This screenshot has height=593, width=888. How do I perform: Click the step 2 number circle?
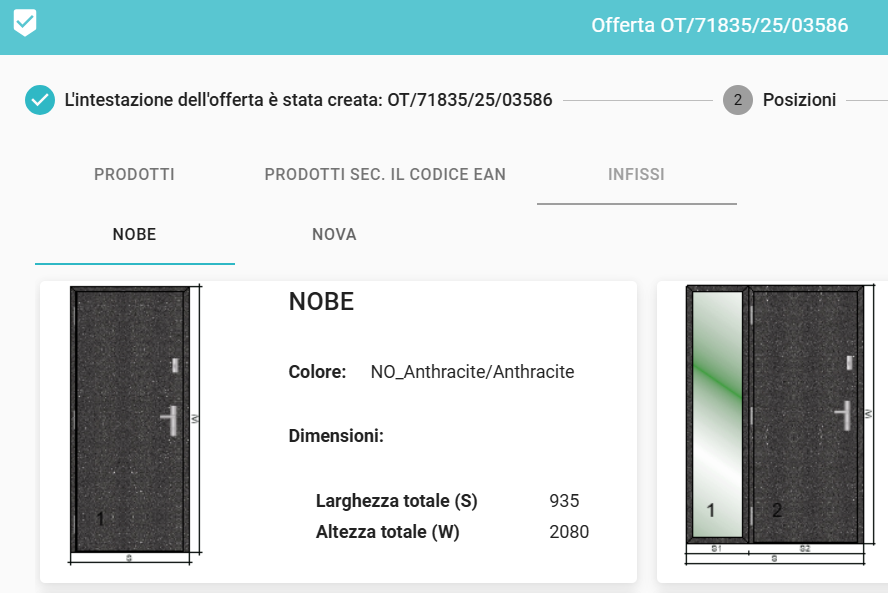738,100
